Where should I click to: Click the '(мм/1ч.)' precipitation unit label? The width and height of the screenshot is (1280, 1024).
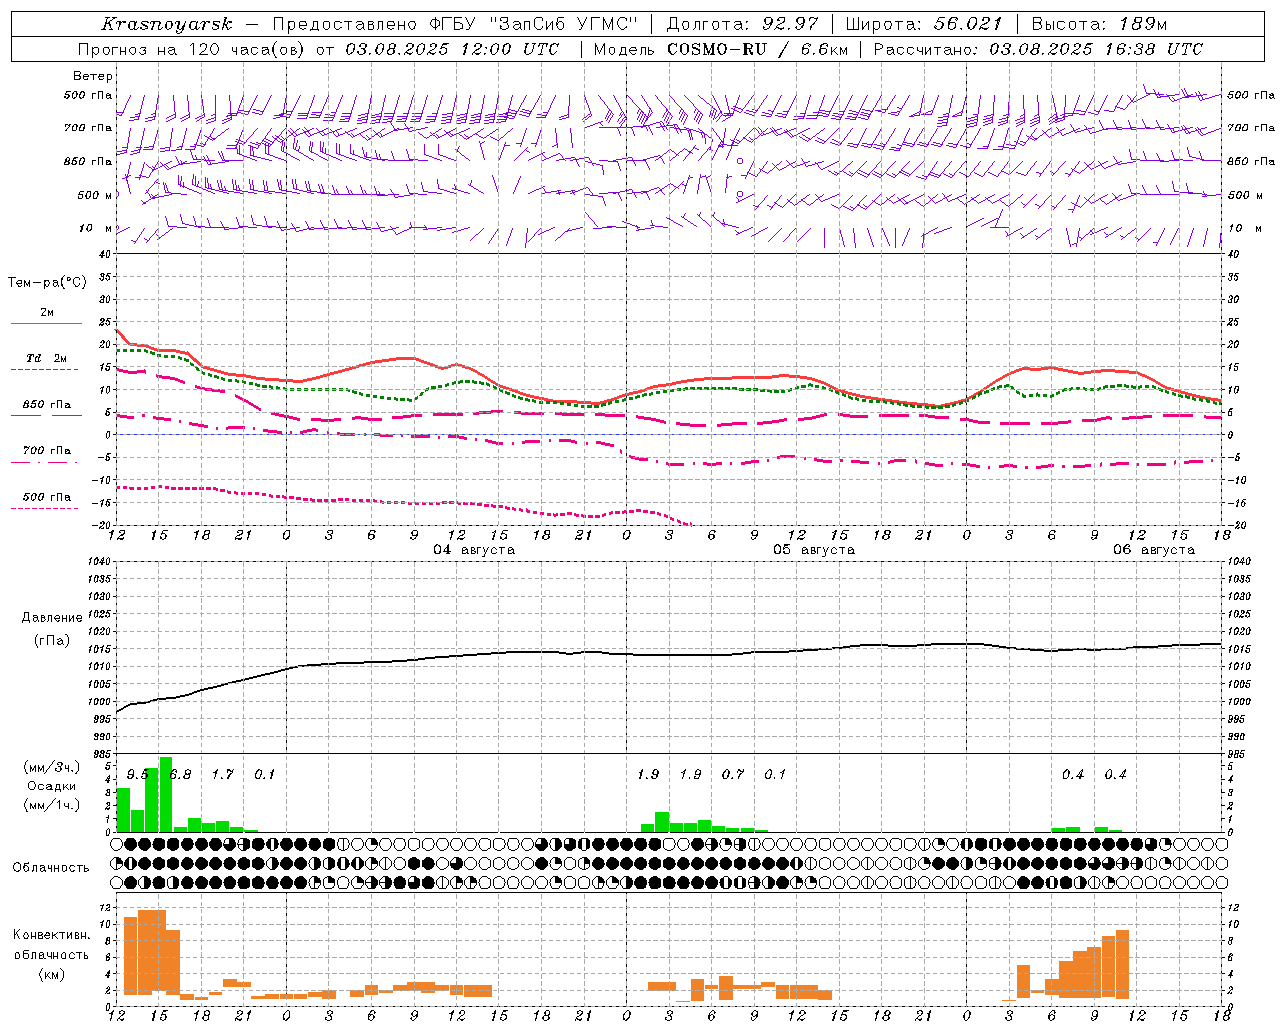52,805
